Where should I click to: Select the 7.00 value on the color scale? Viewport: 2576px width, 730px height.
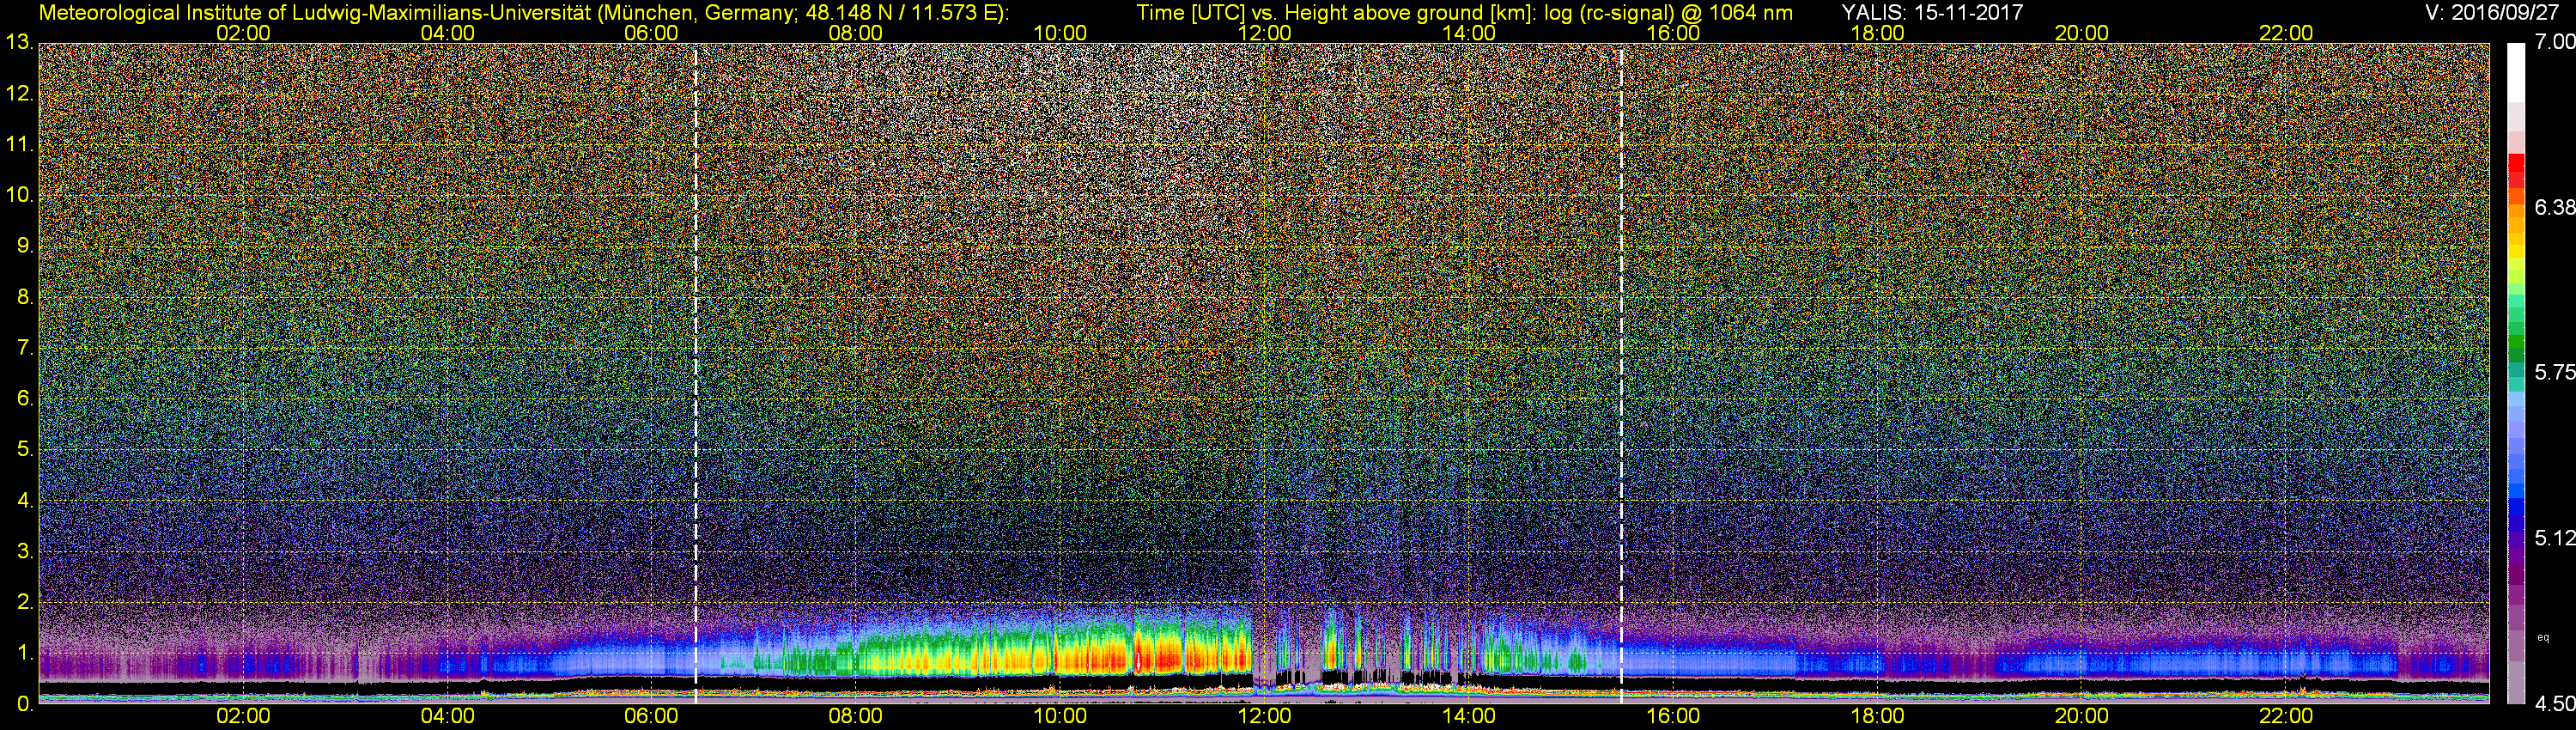[x=2554, y=42]
